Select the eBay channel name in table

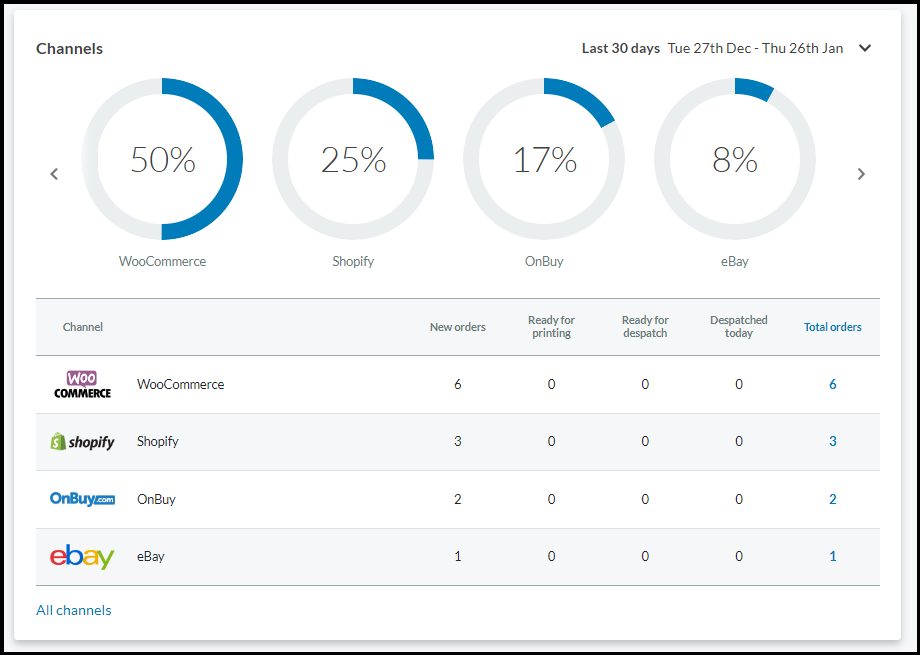(151, 556)
